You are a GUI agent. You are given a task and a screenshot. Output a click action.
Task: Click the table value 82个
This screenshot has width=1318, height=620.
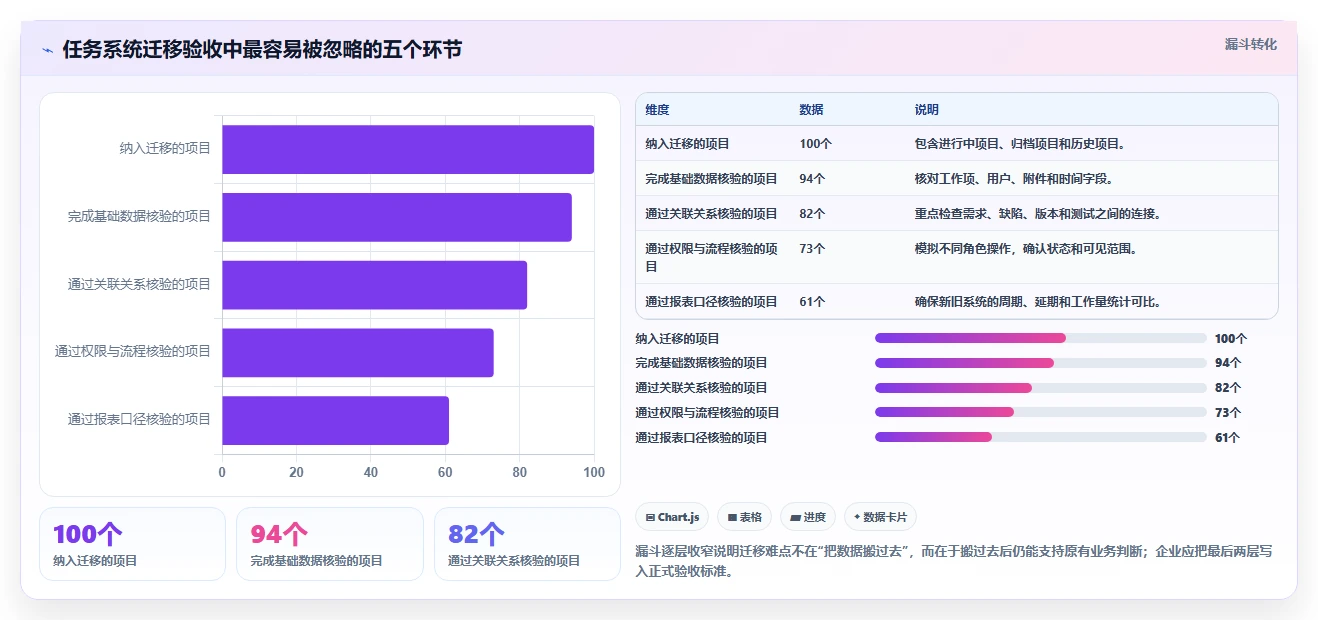tap(812, 214)
